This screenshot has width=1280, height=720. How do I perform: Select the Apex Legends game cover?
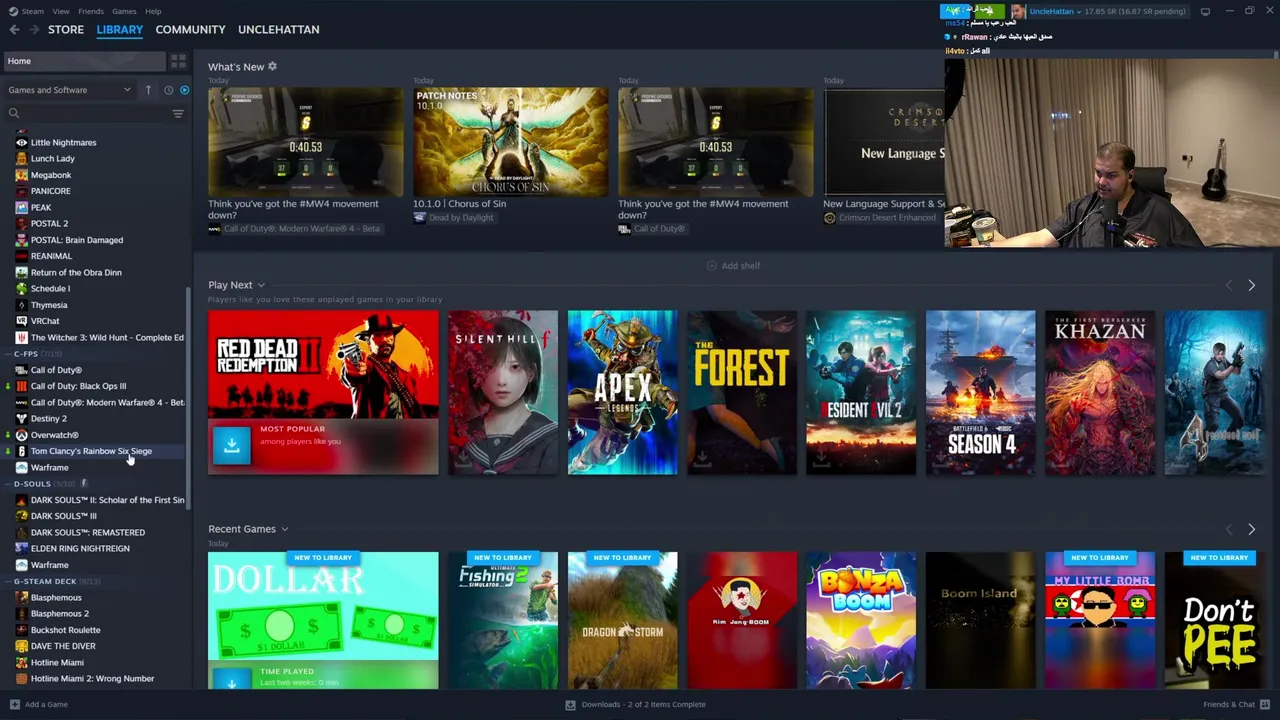click(x=622, y=392)
